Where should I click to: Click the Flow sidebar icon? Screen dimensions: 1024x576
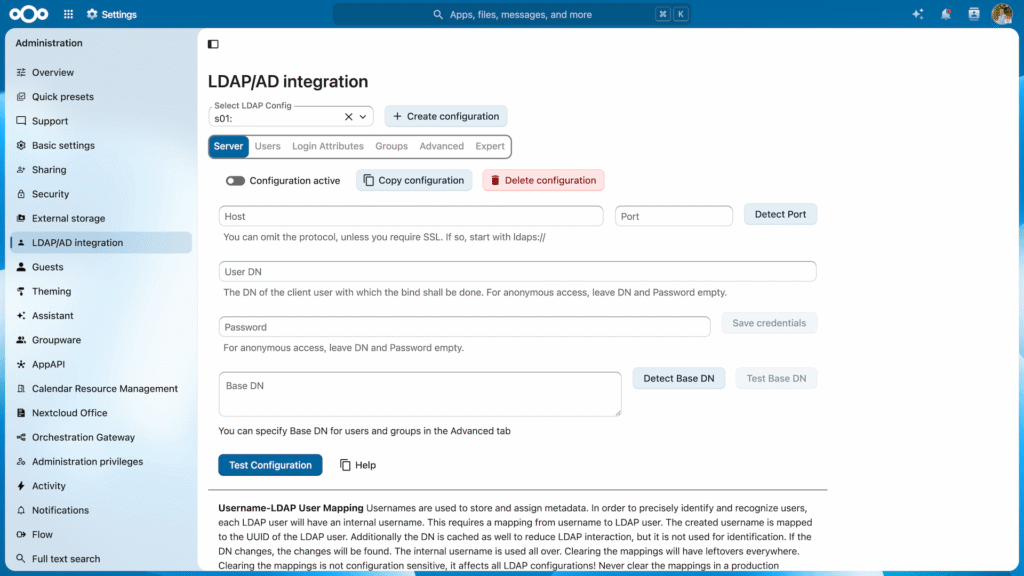[21, 534]
